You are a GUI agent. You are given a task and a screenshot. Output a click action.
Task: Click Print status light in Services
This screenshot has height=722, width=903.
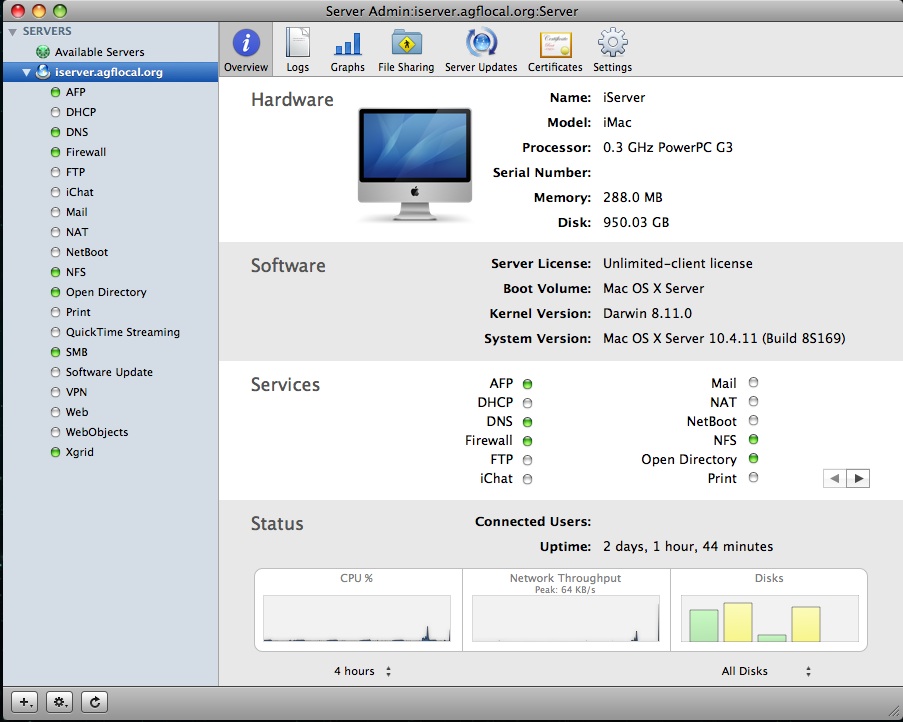click(x=753, y=477)
